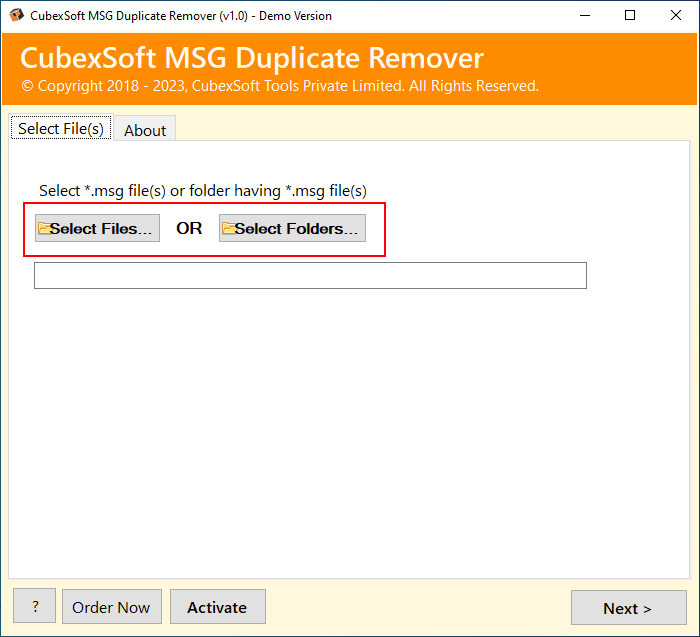Open help with the ? button

click(x=34, y=606)
